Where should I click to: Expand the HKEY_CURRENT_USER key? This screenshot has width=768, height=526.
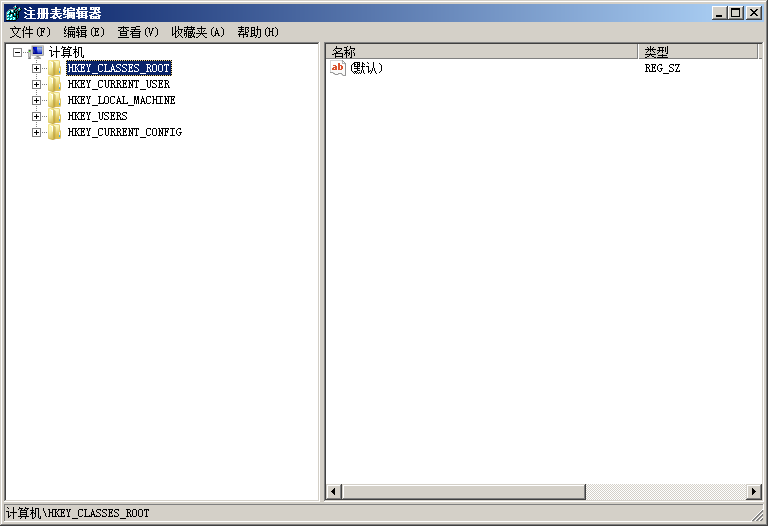point(36,84)
